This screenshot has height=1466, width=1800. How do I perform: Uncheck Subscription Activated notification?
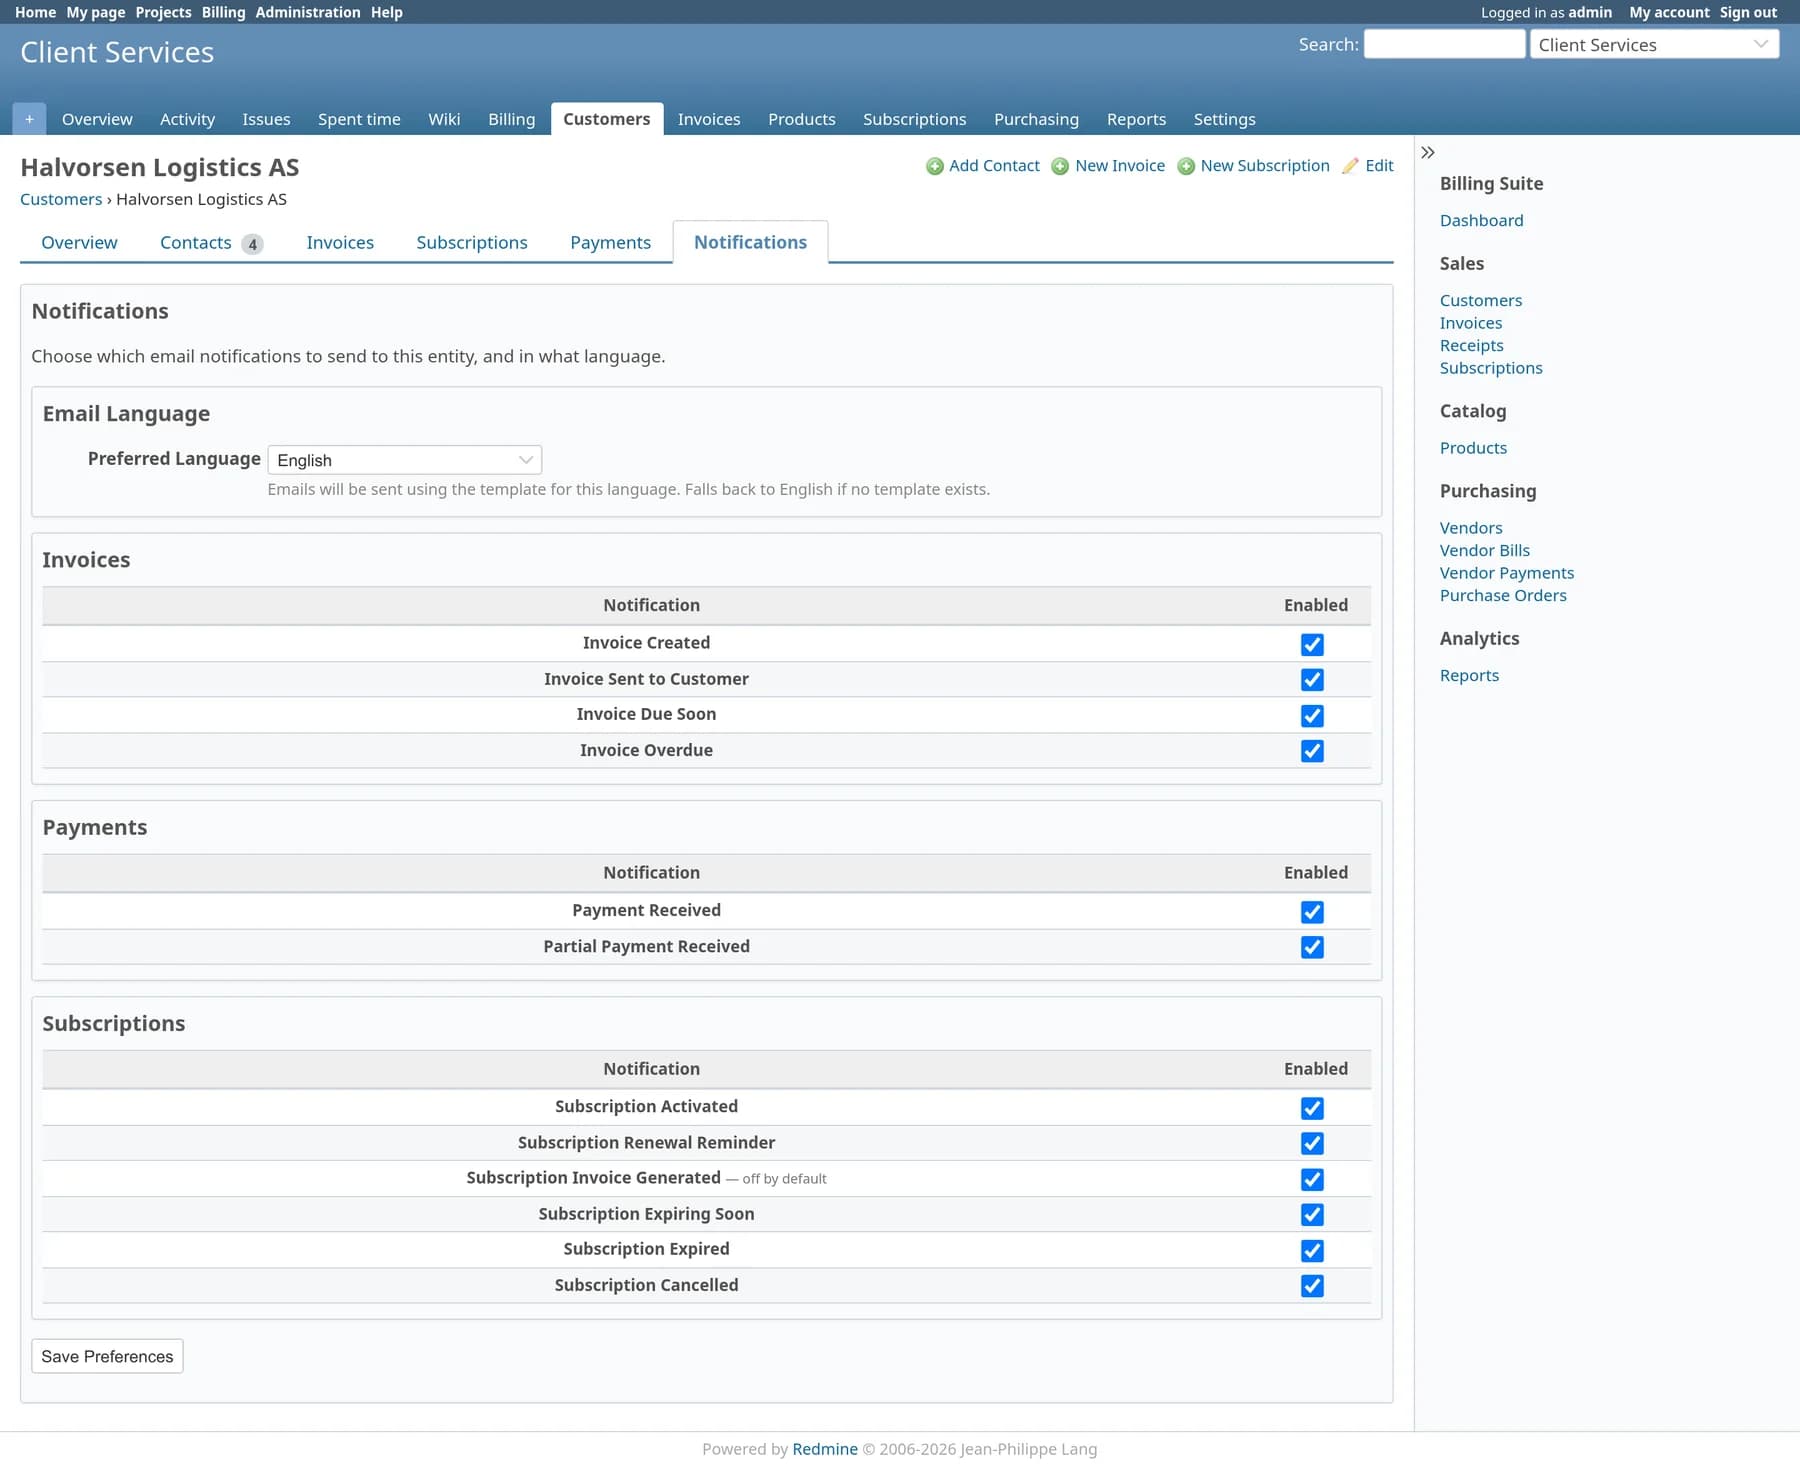[x=1312, y=1108]
